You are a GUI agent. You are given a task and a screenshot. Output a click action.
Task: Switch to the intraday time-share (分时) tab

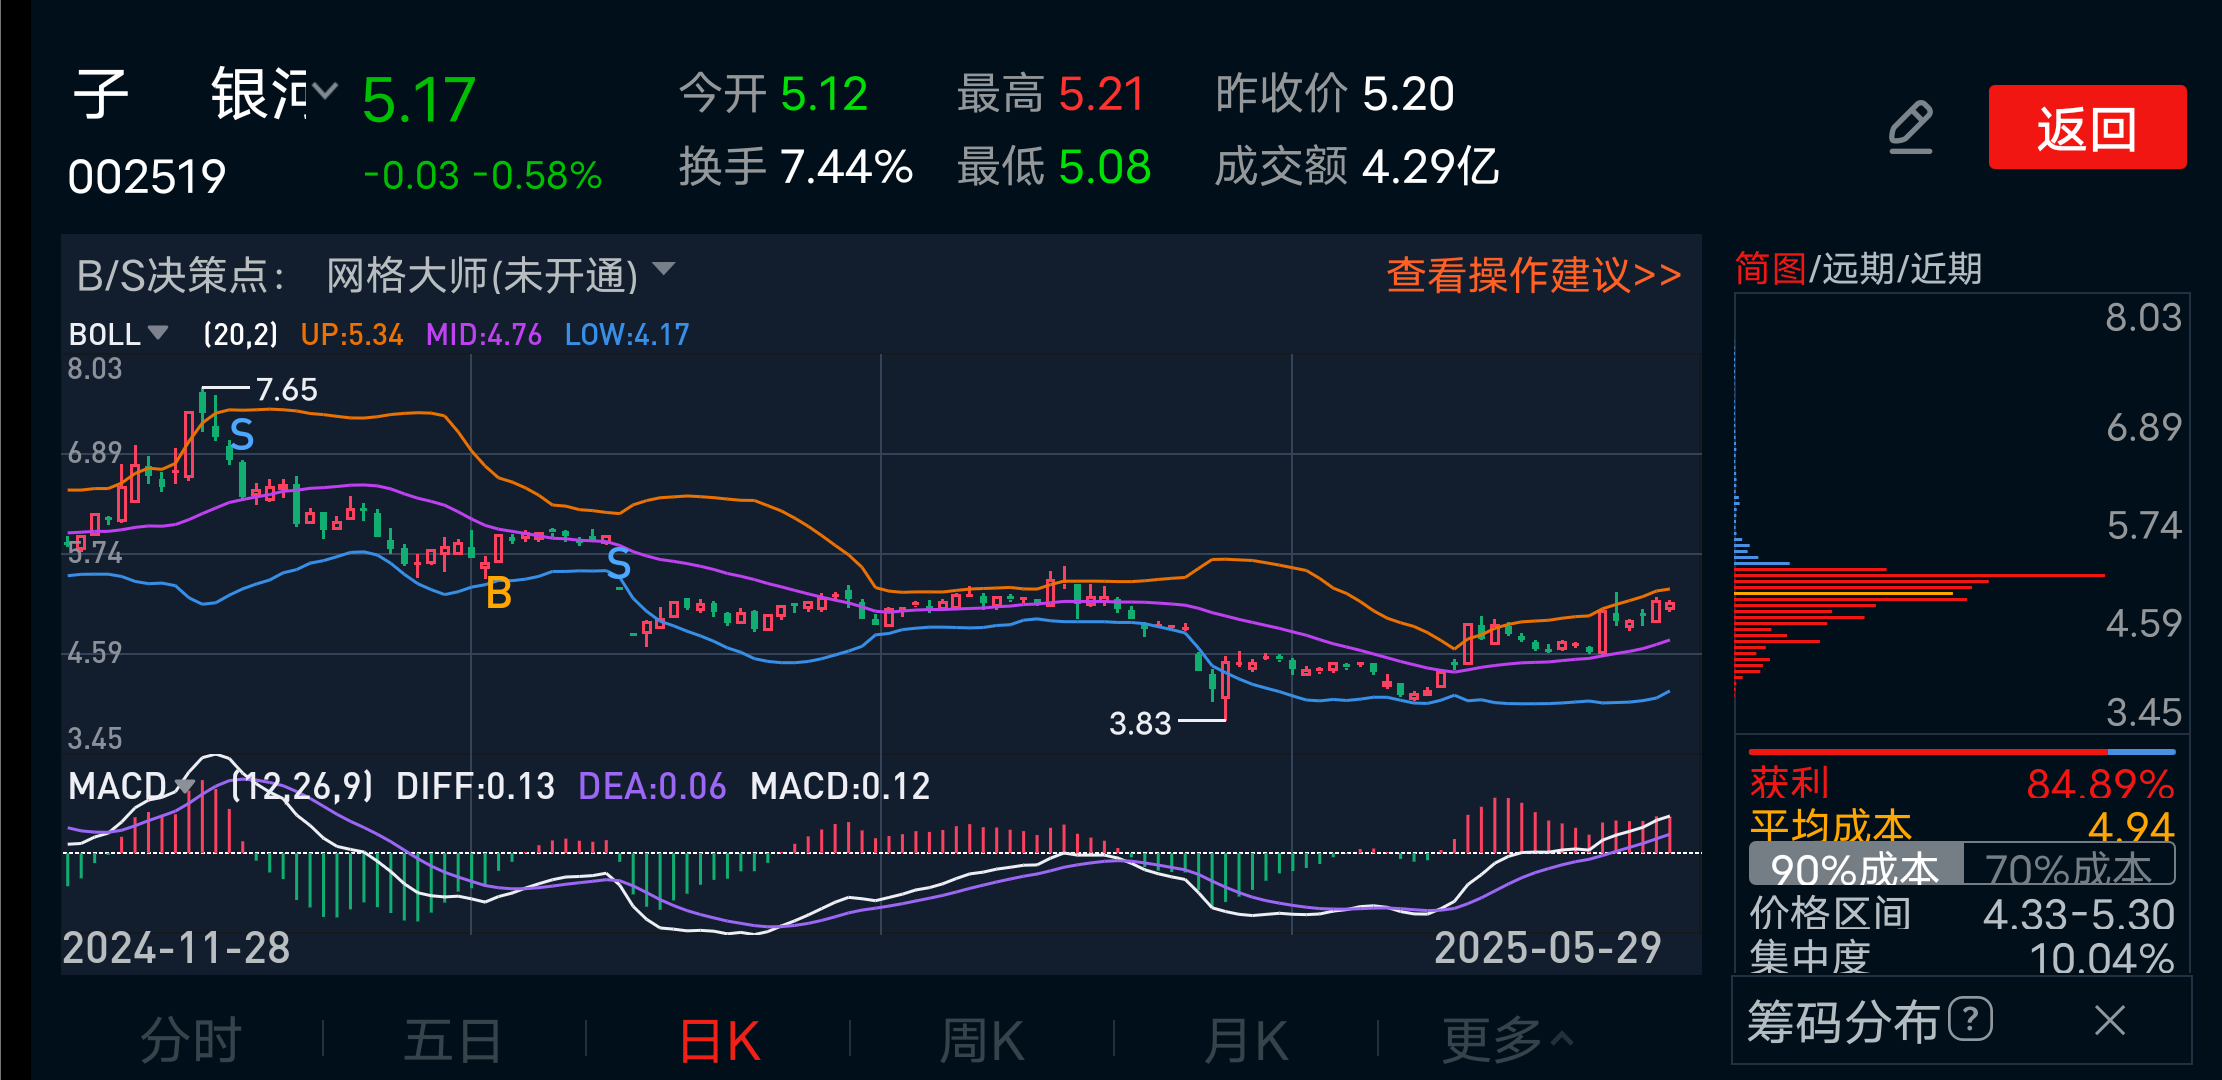pyautogui.click(x=191, y=1040)
